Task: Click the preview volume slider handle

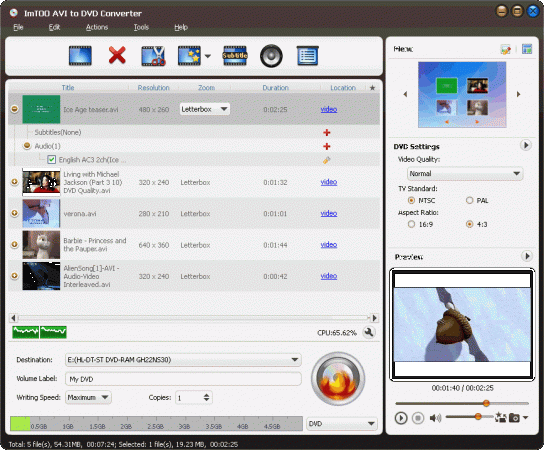Action: tap(478, 416)
